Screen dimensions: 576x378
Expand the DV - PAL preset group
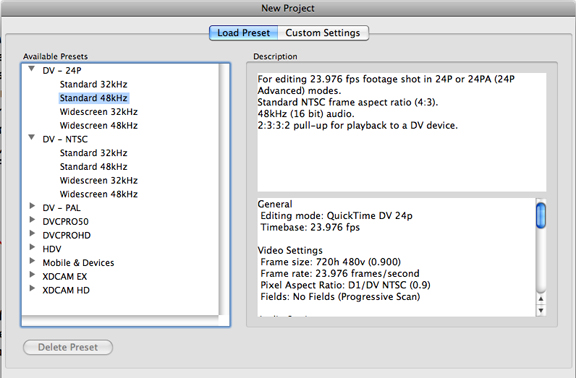(32, 206)
